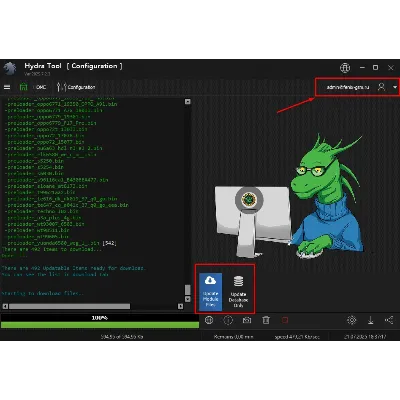Click the share icon
This screenshot has height=400, width=400.
[389, 320]
